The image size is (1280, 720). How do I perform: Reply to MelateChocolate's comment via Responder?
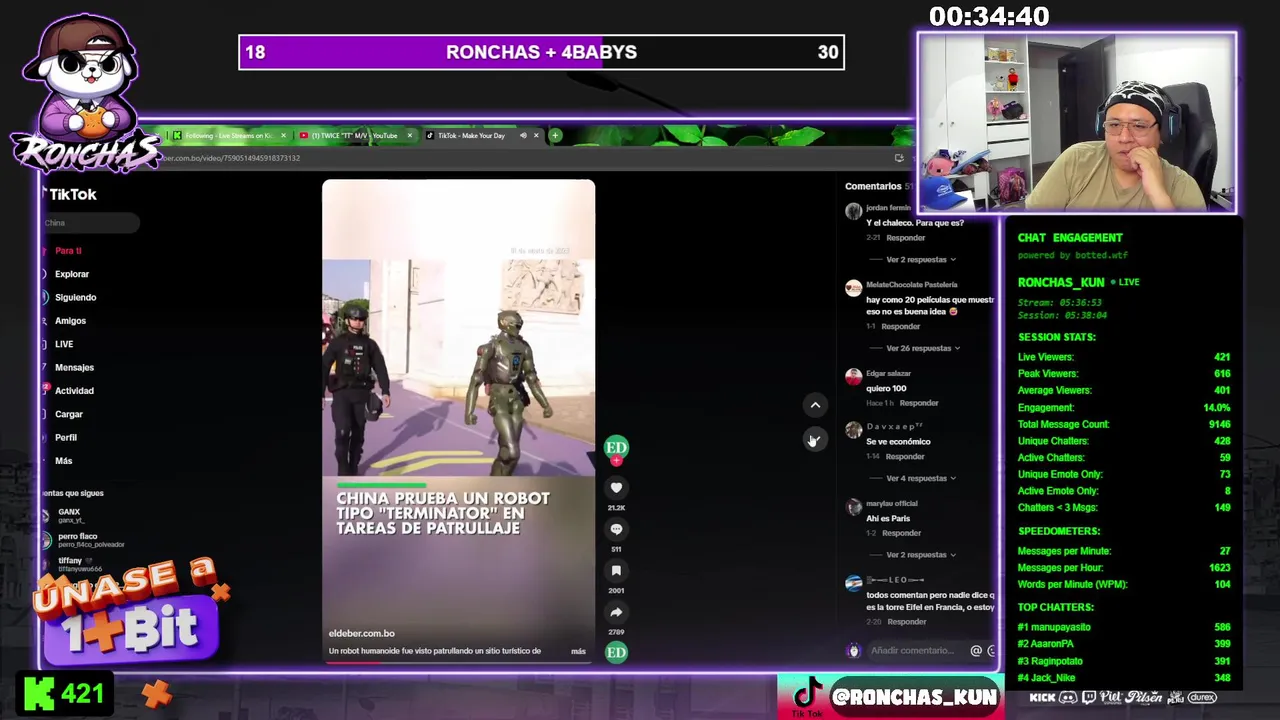(x=900, y=326)
